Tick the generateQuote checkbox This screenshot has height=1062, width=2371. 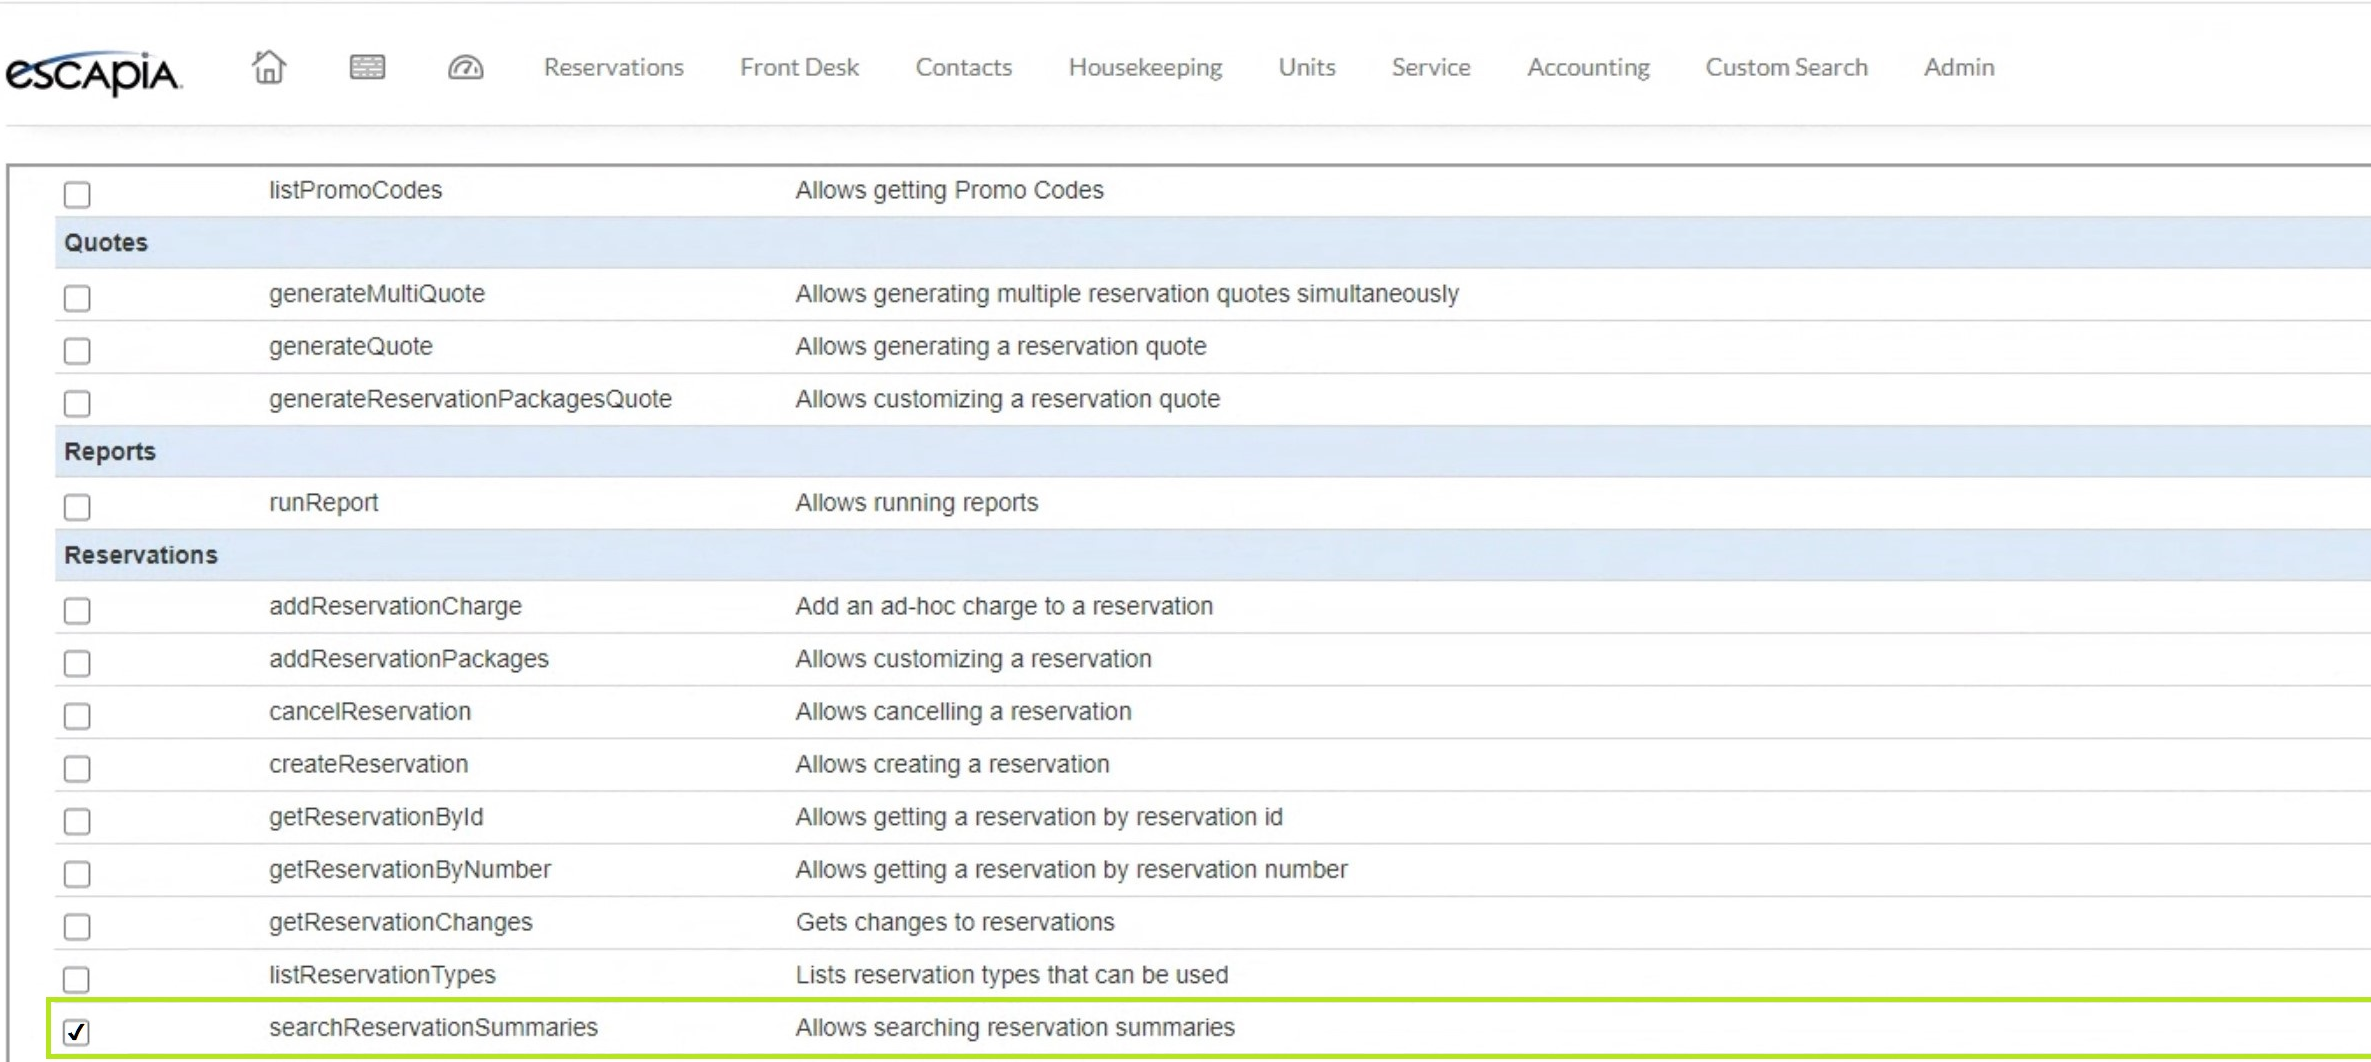[x=77, y=351]
